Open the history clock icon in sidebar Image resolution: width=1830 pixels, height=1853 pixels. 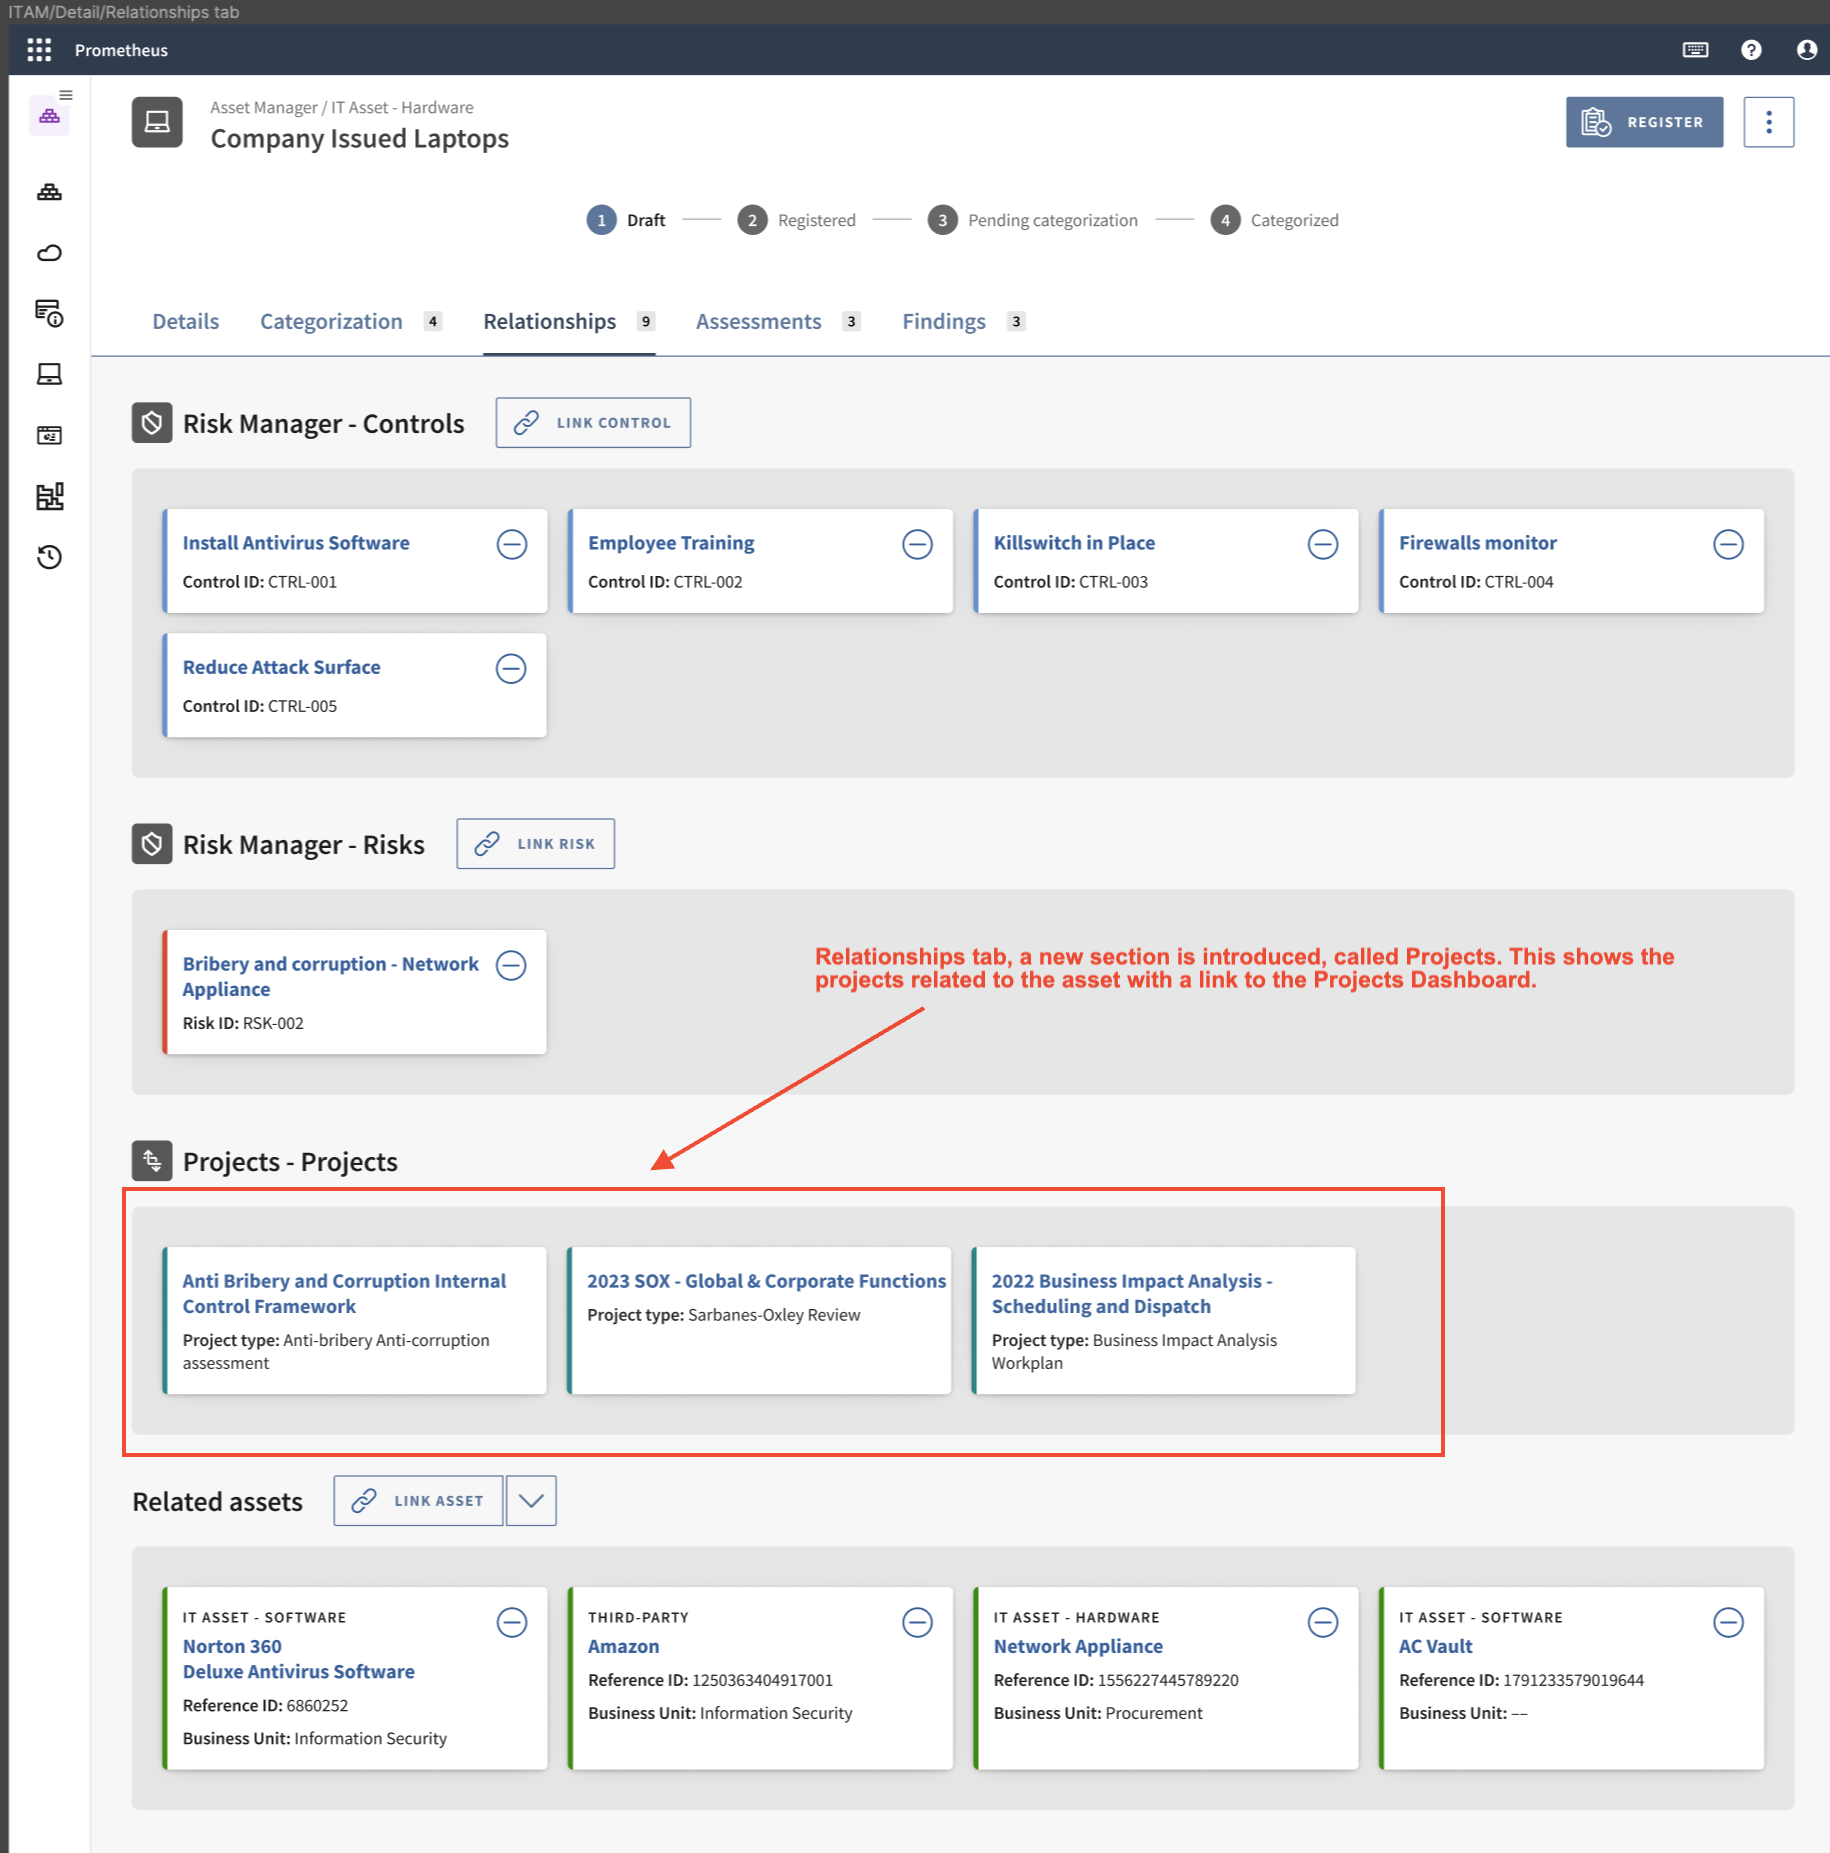pyautogui.click(x=49, y=557)
